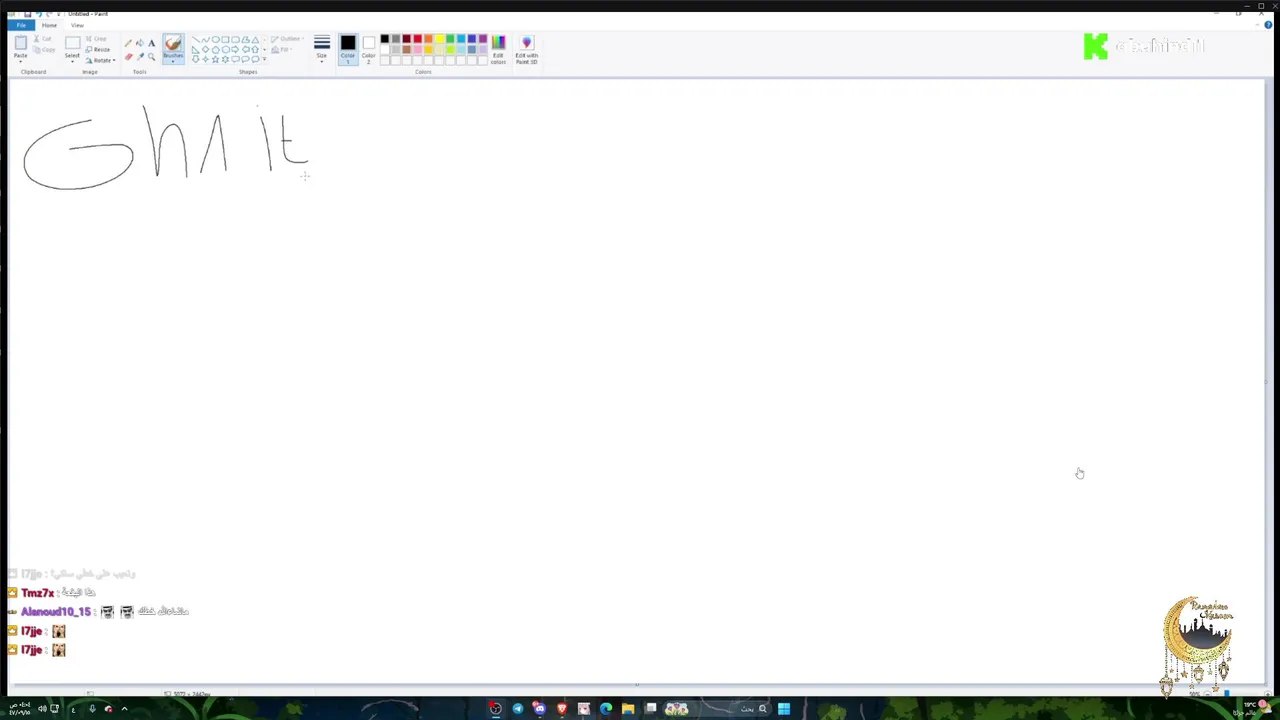Choose the Rounded rectangle shape
Screen dimensions: 1280x720
235,39
